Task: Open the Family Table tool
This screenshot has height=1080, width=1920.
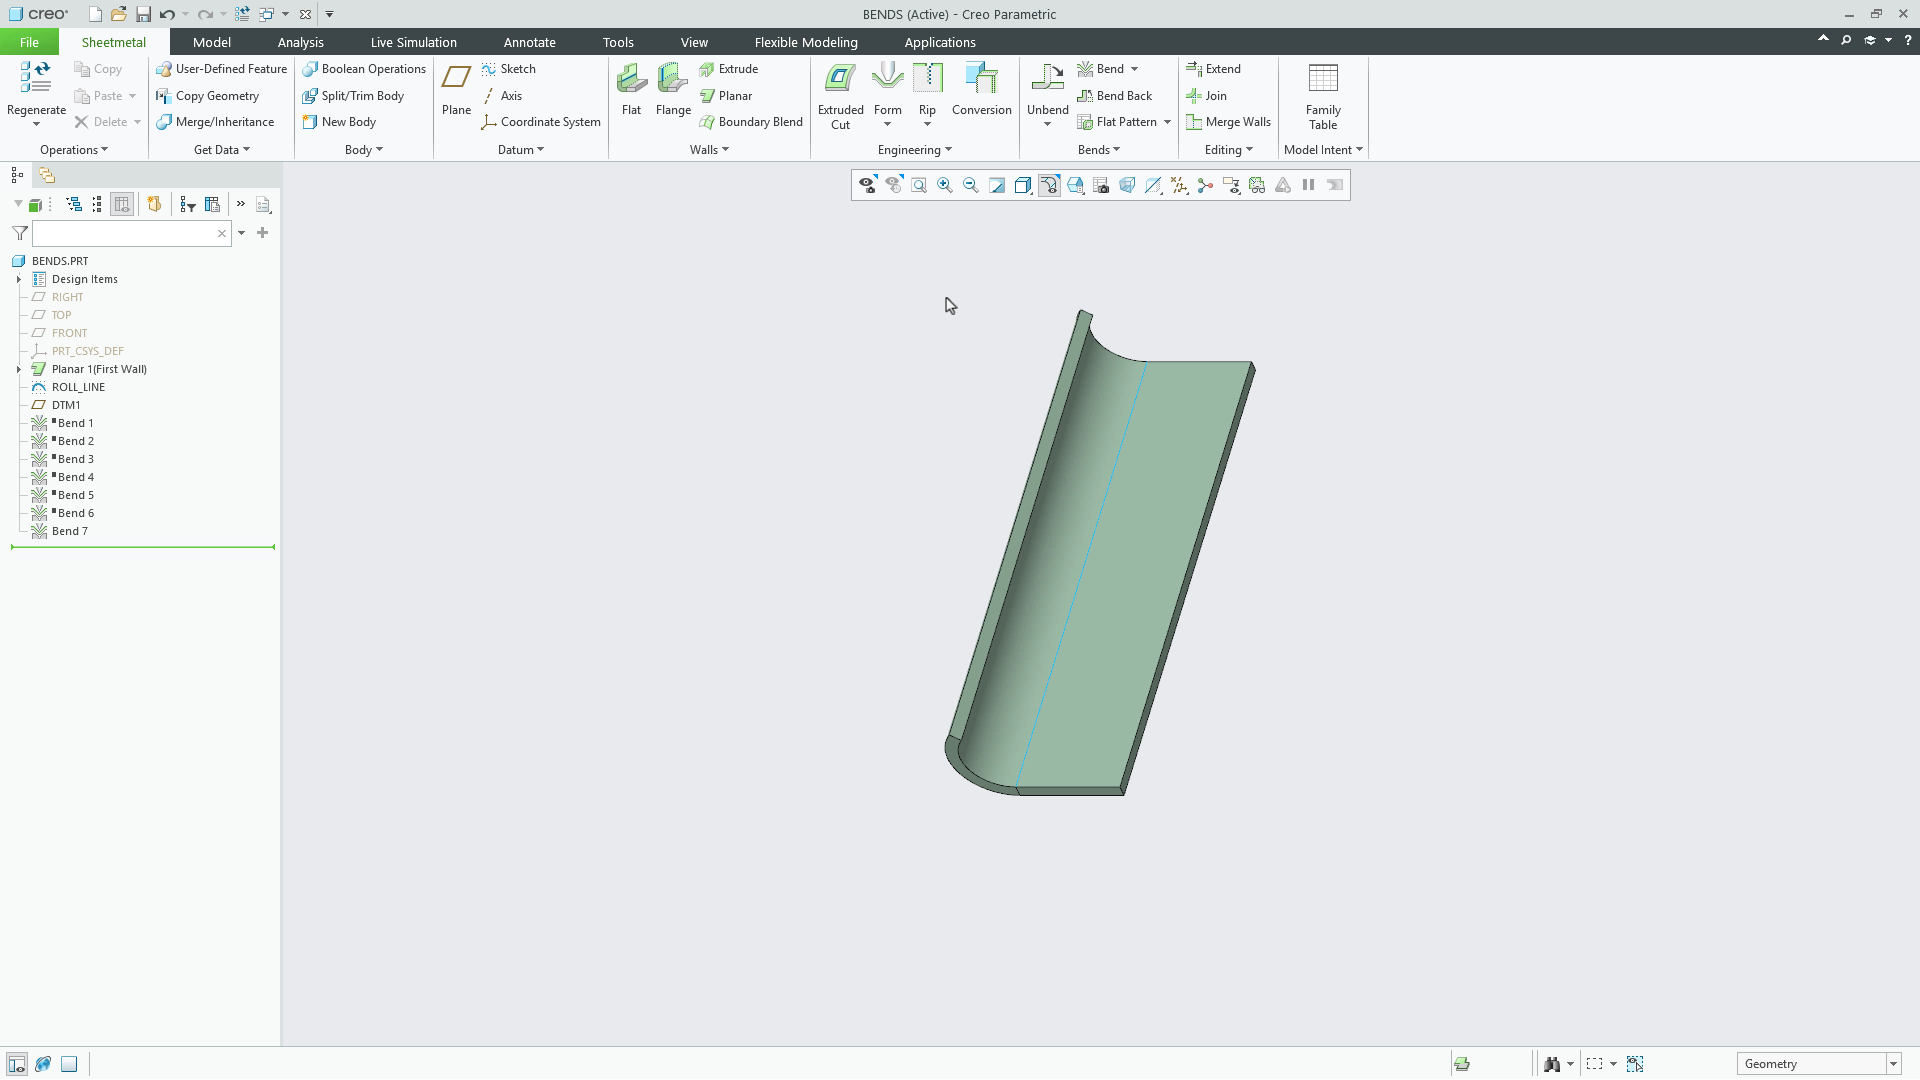Action: click(1322, 95)
